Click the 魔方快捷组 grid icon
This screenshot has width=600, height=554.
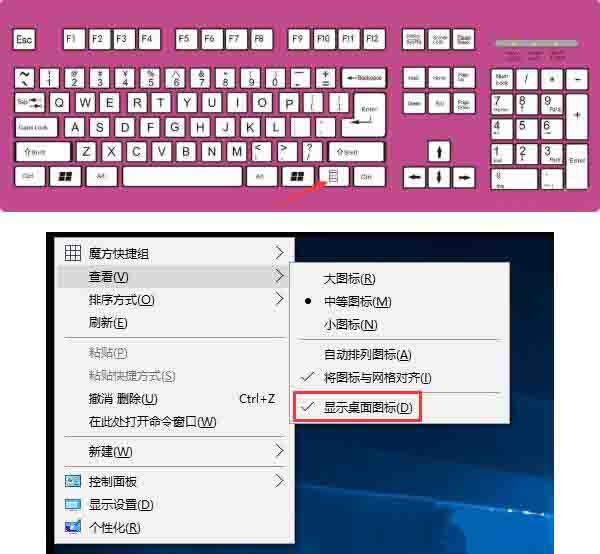pyautogui.click(x=72, y=253)
